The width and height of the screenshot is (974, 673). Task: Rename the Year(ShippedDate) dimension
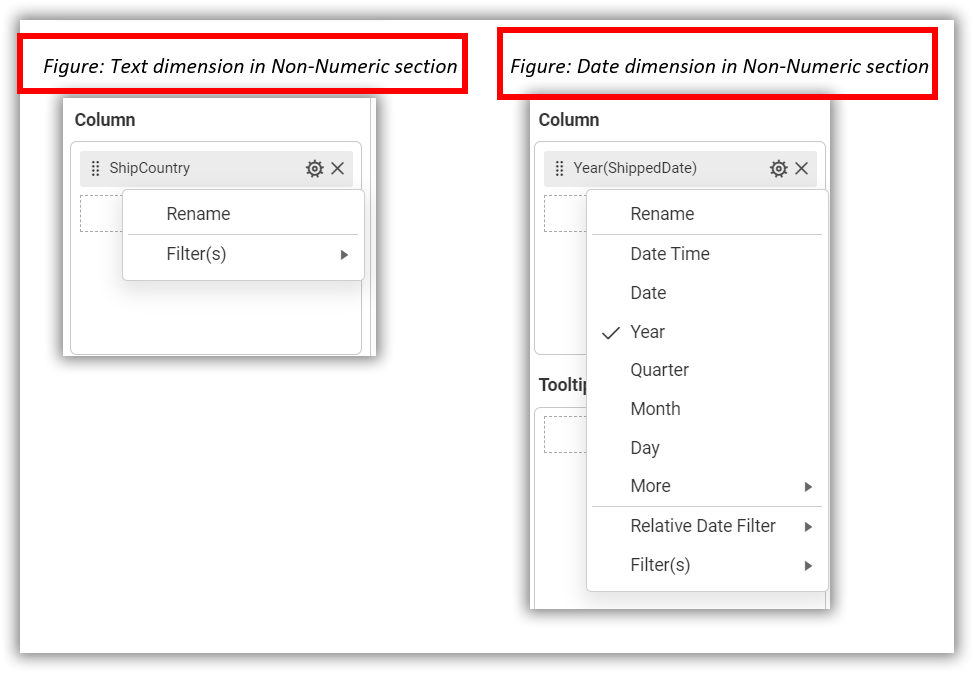tap(661, 213)
